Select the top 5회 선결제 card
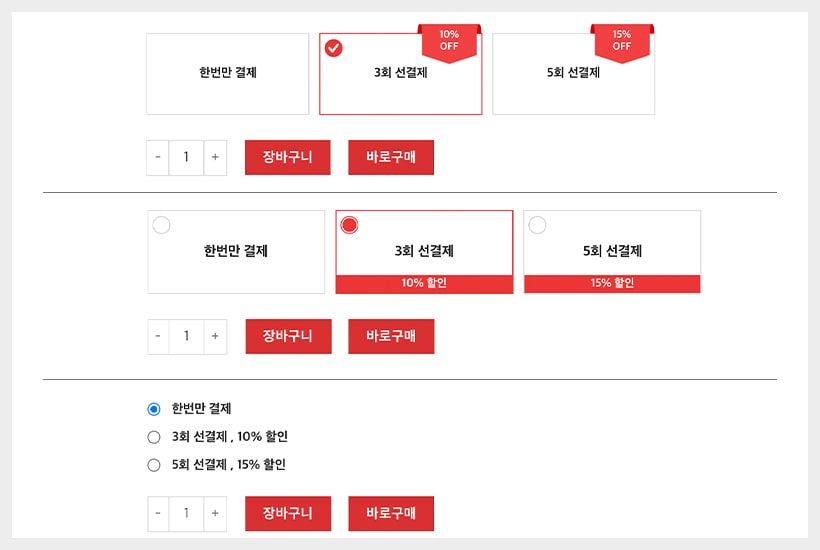This screenshot has height=550, width=820. pyautogui.click(x=573, y=73)
